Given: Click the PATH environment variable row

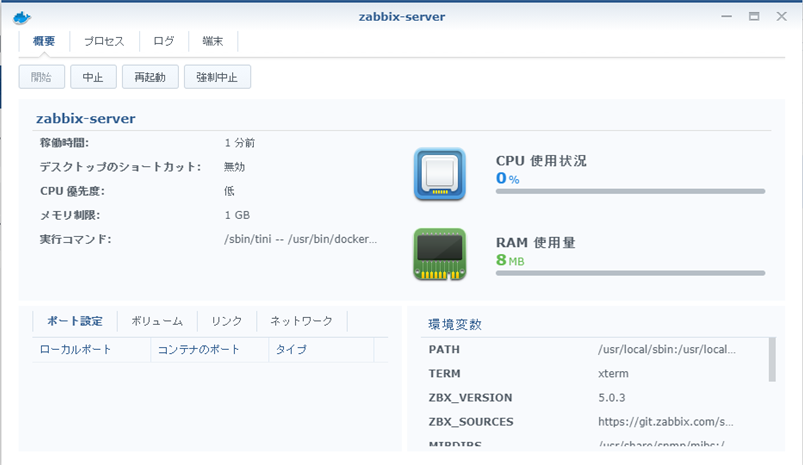Looking at the screenshot, I should tap(594, 350).
